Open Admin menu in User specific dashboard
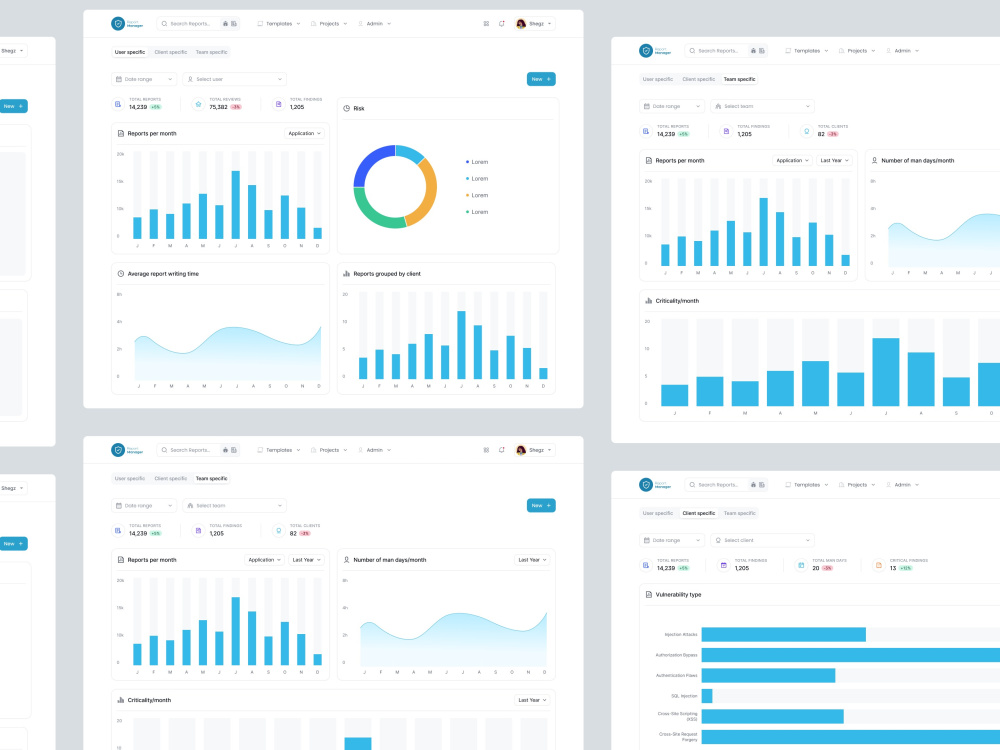Image resolution: width=1000 pixels, height=750 pixels. [x=374, y=24]
